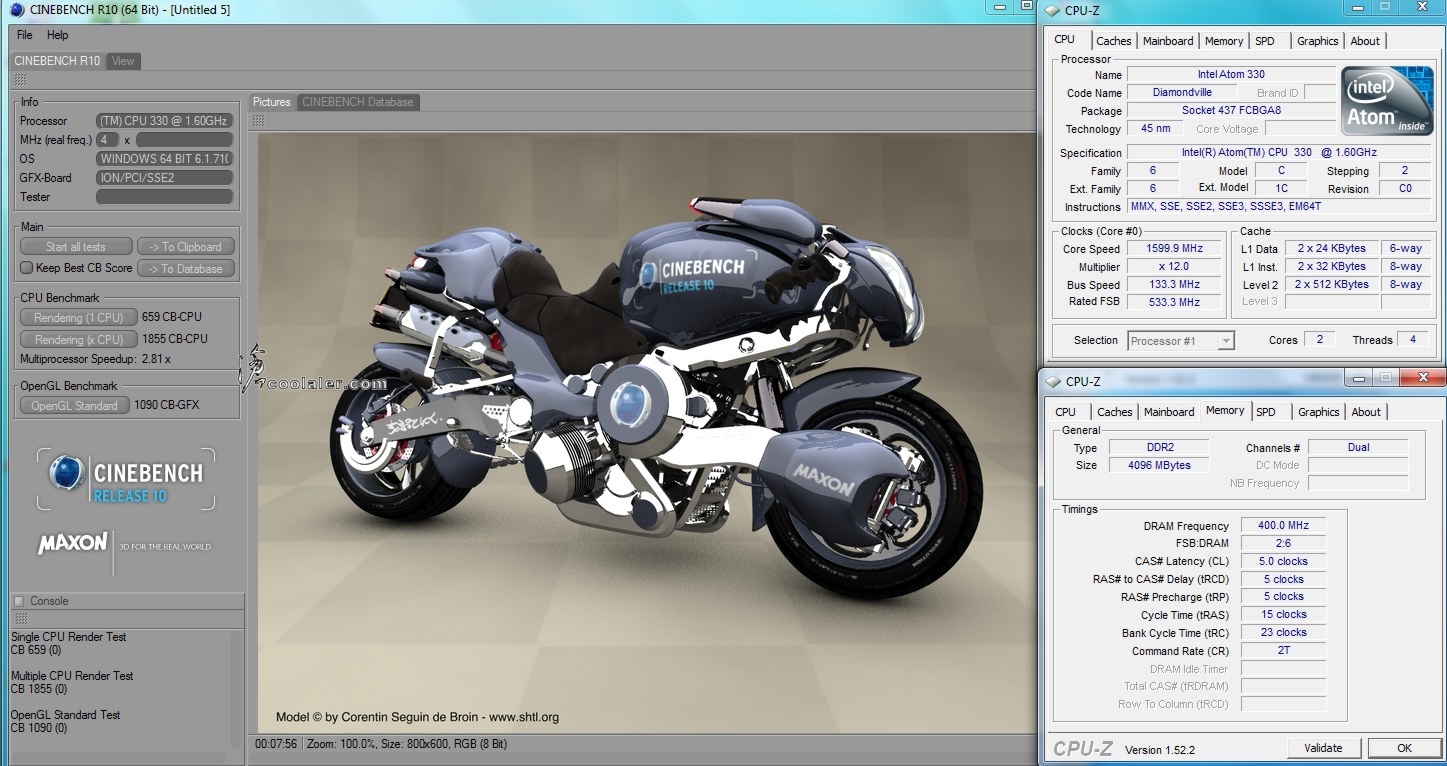The image size is (1447, 766).
Task: Switch to the CINEBENCH R10 tab
Action: pos(57,61)
